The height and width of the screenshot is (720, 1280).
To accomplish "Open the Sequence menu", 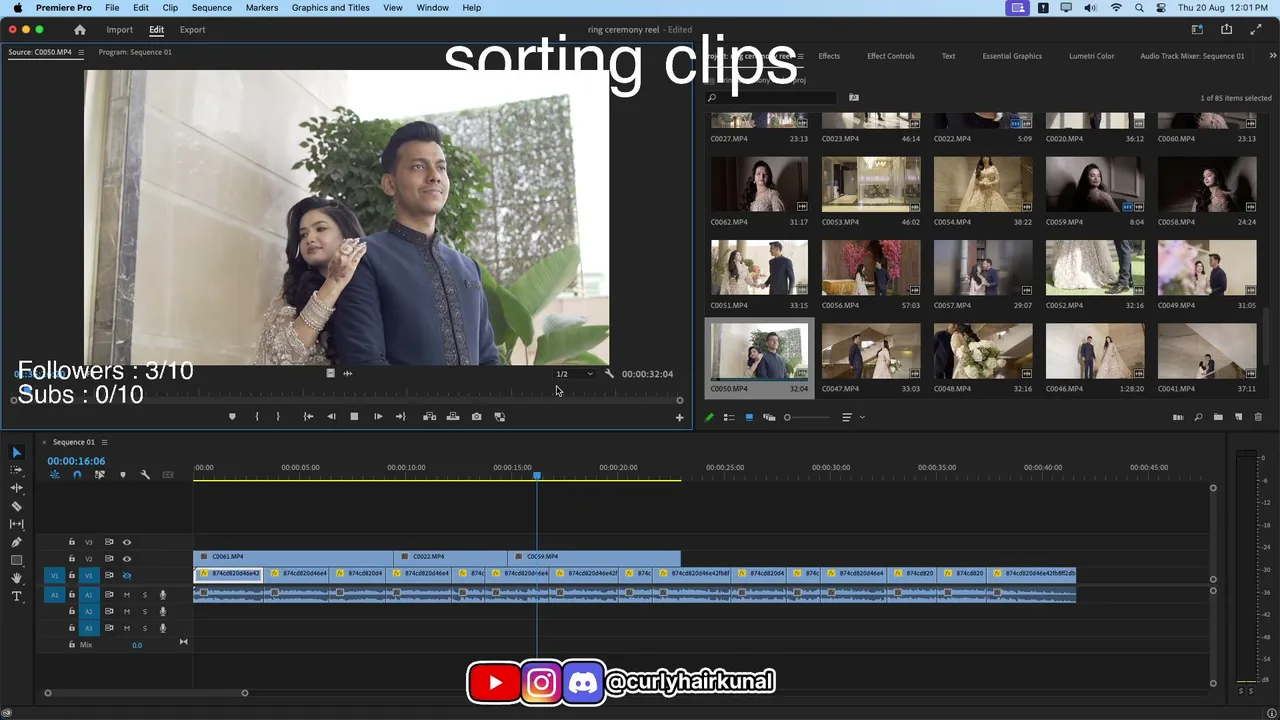I will (x=211, y=8).
